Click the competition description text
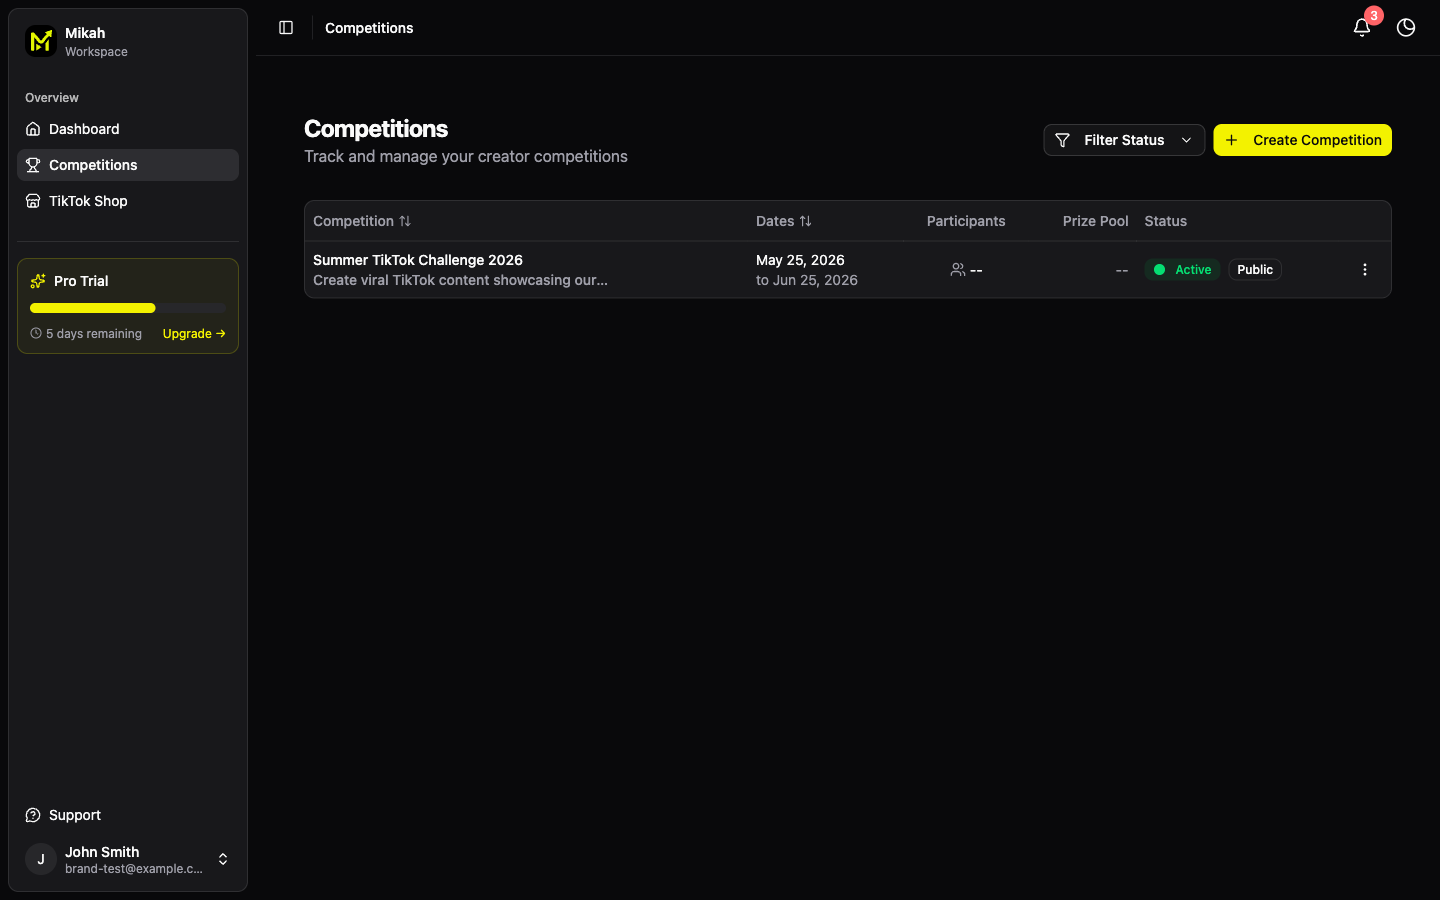This screenshot has height=900, width=1440. (x=460, y=280)
